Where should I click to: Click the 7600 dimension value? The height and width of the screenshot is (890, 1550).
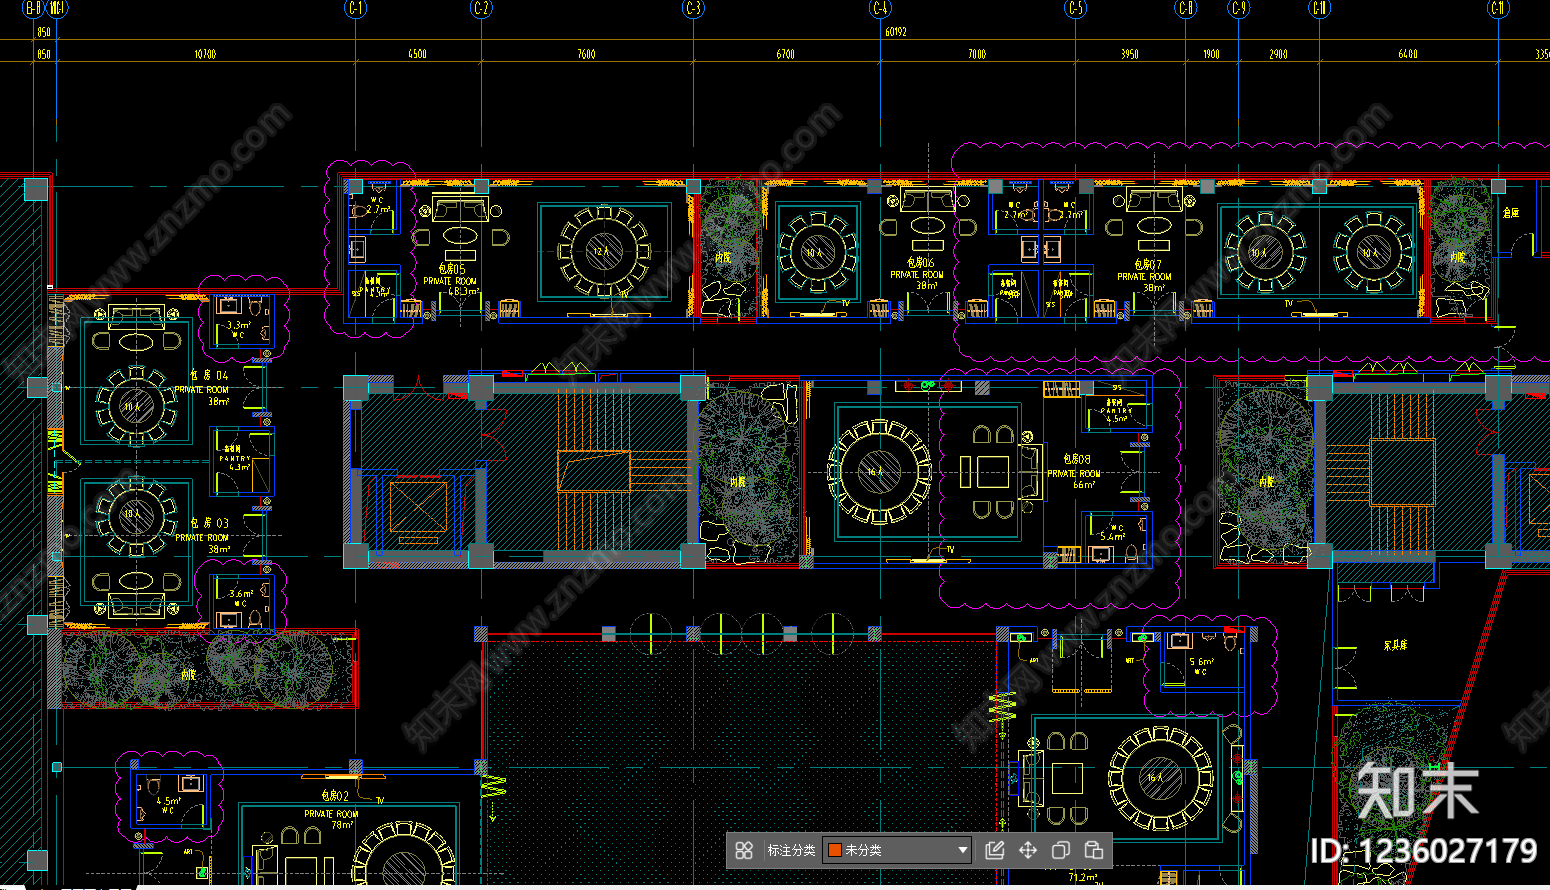point(586,54)
